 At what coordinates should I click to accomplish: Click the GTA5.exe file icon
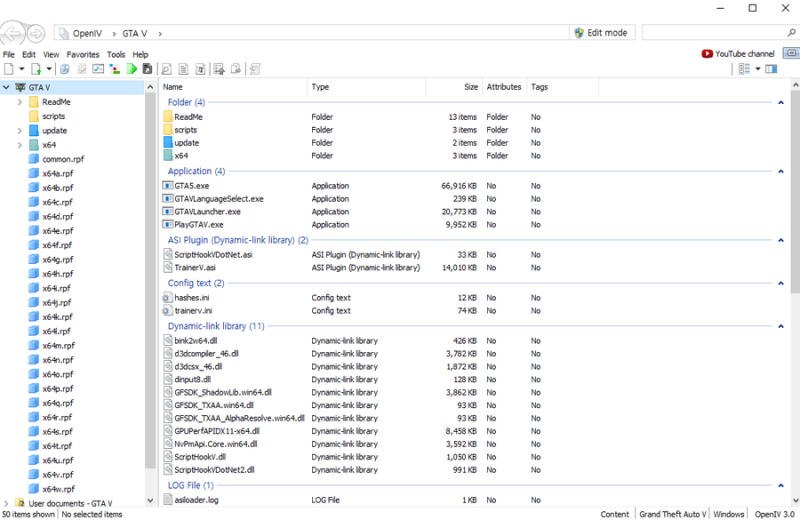167,186
